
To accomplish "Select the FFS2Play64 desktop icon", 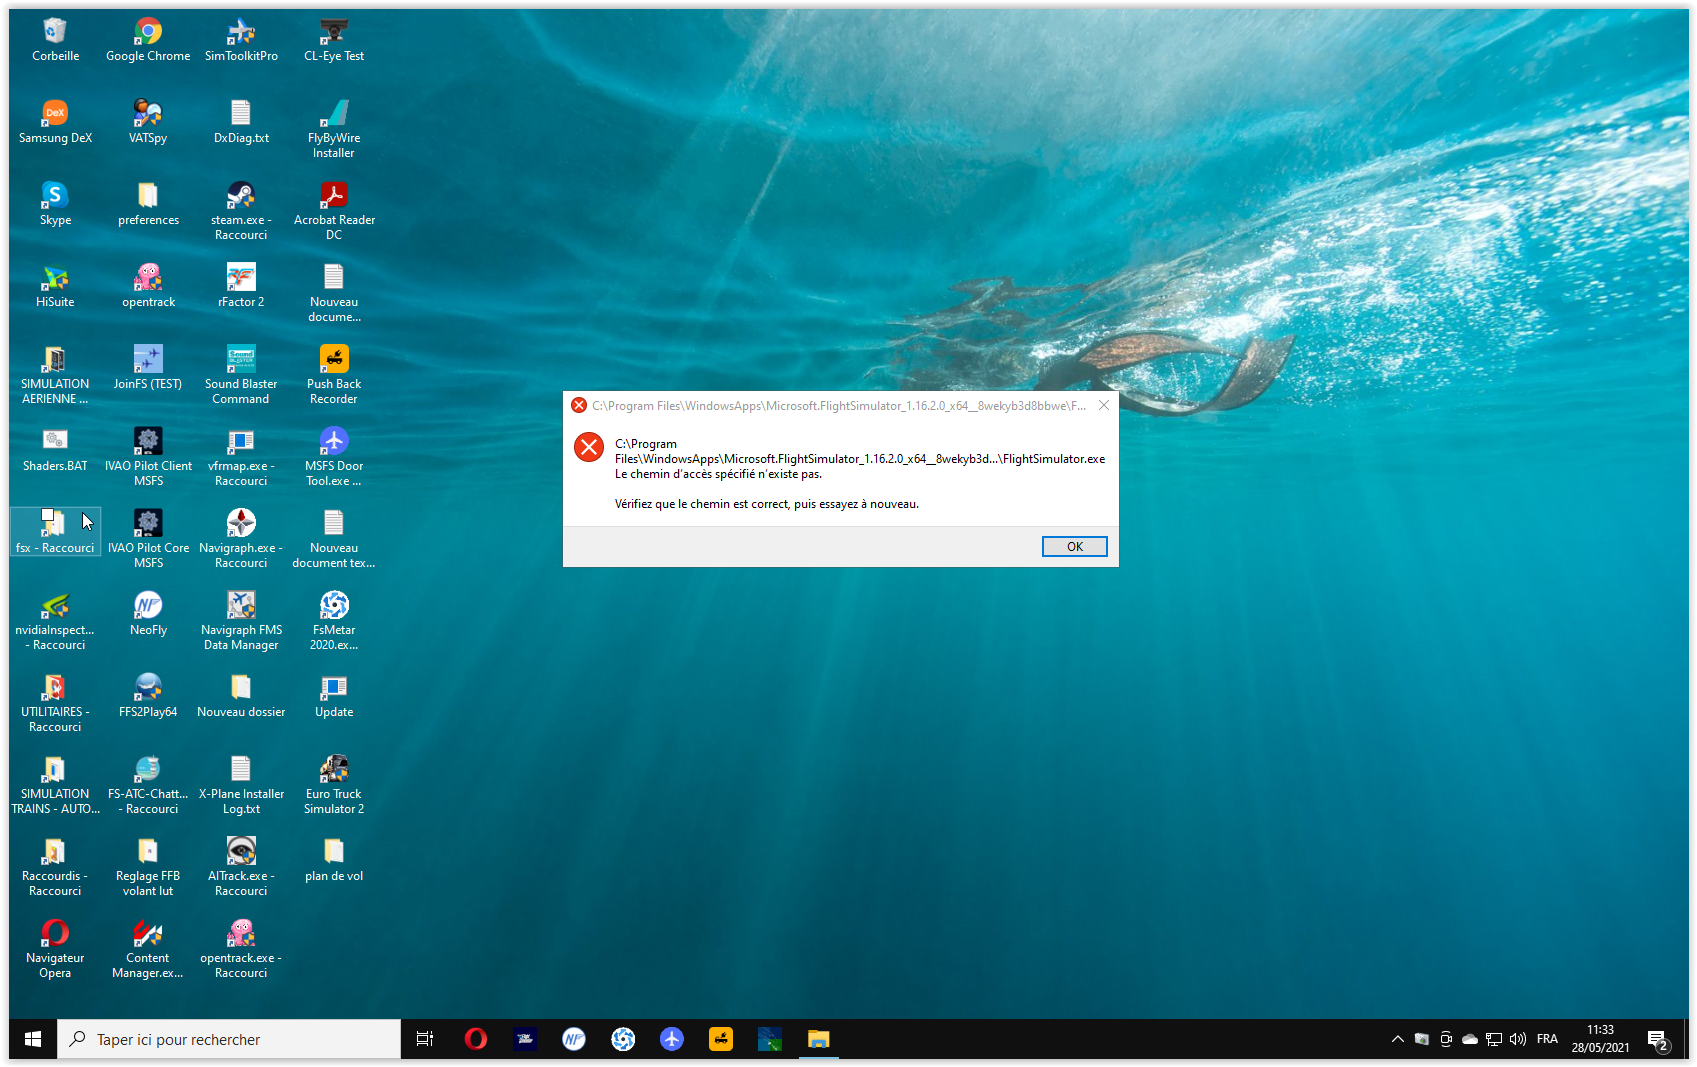I will tap(148, 696).
